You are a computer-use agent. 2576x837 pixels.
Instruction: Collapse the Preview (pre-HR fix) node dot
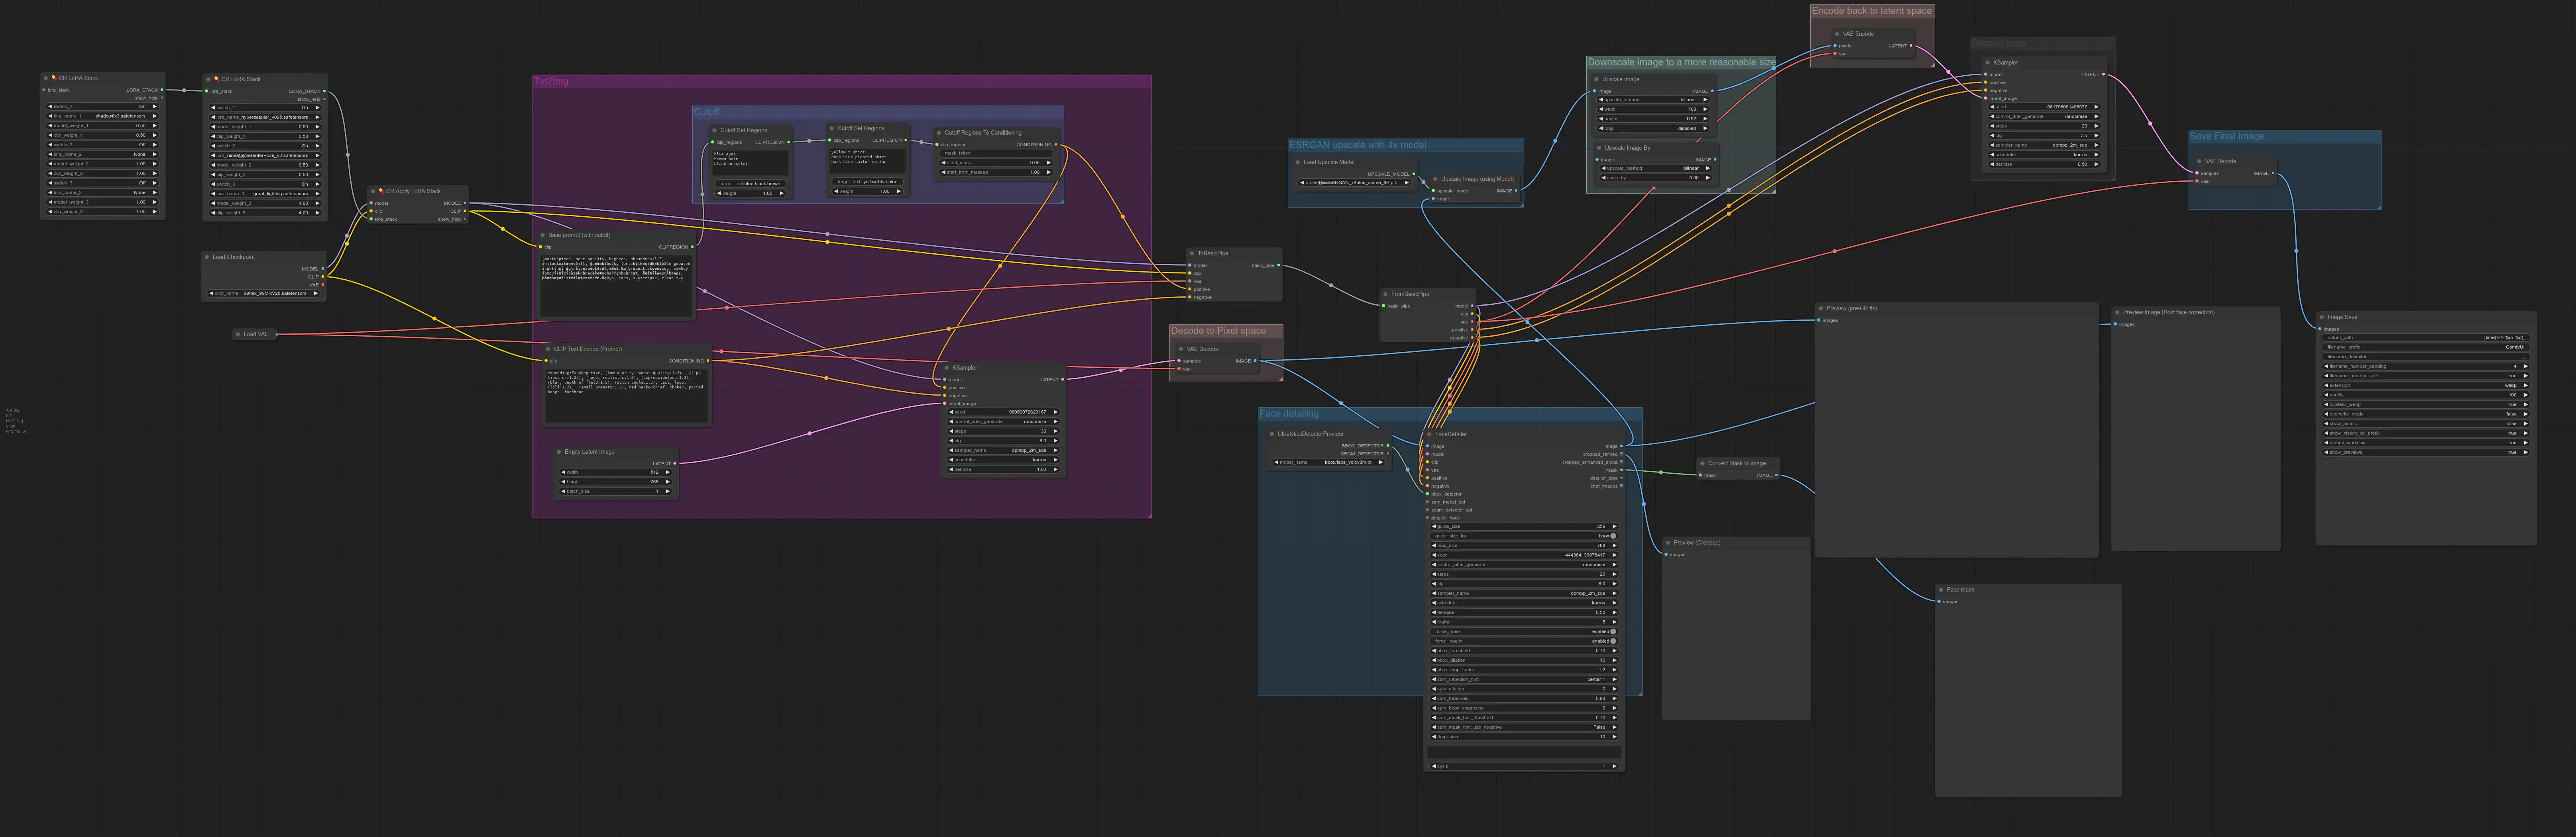(x=1821, y=308)
